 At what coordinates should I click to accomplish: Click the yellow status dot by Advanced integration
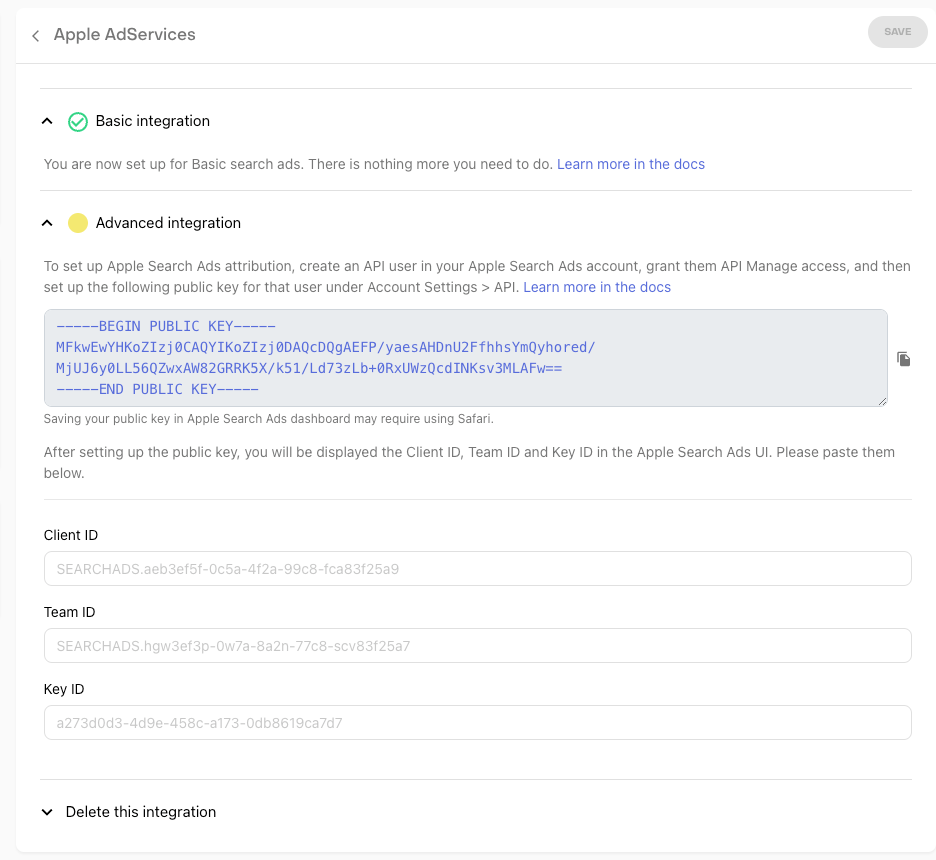[78, 223]
